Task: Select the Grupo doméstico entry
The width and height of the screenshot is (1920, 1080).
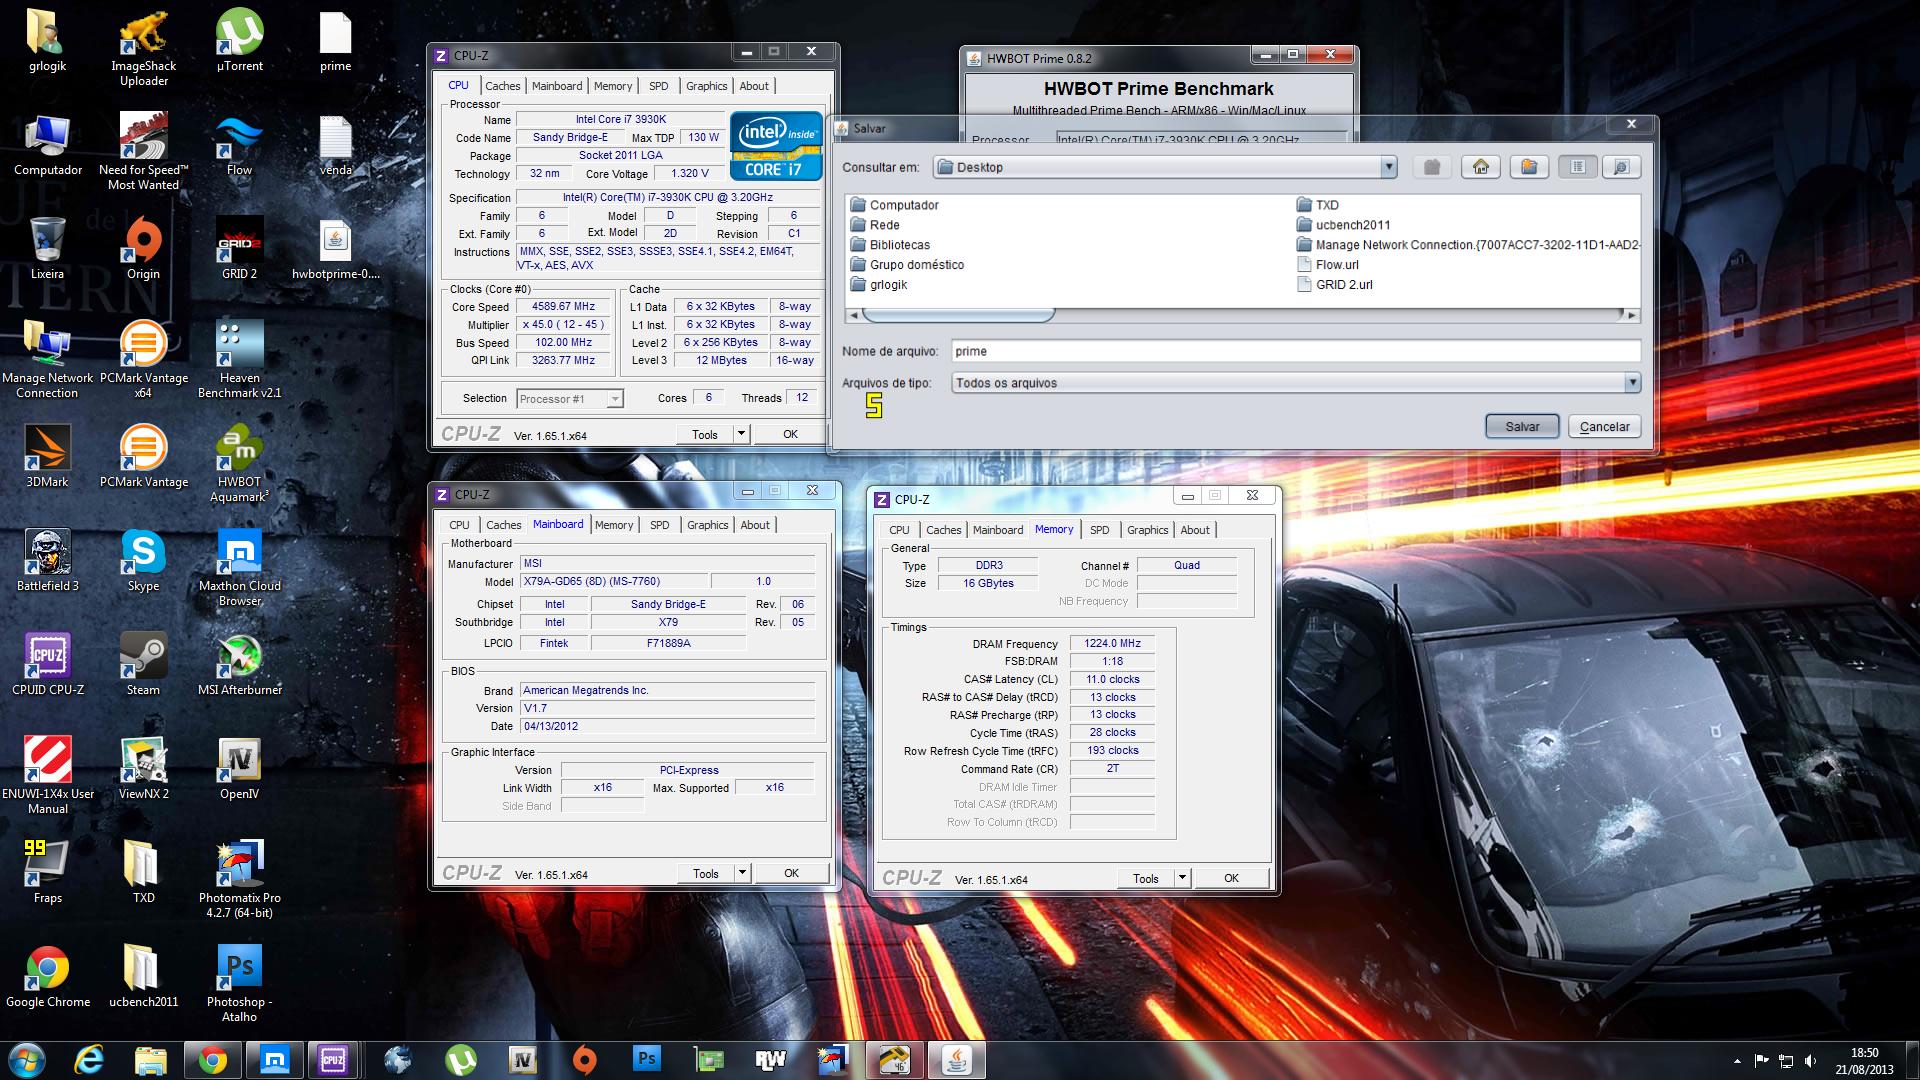Action: click(907, 265)
